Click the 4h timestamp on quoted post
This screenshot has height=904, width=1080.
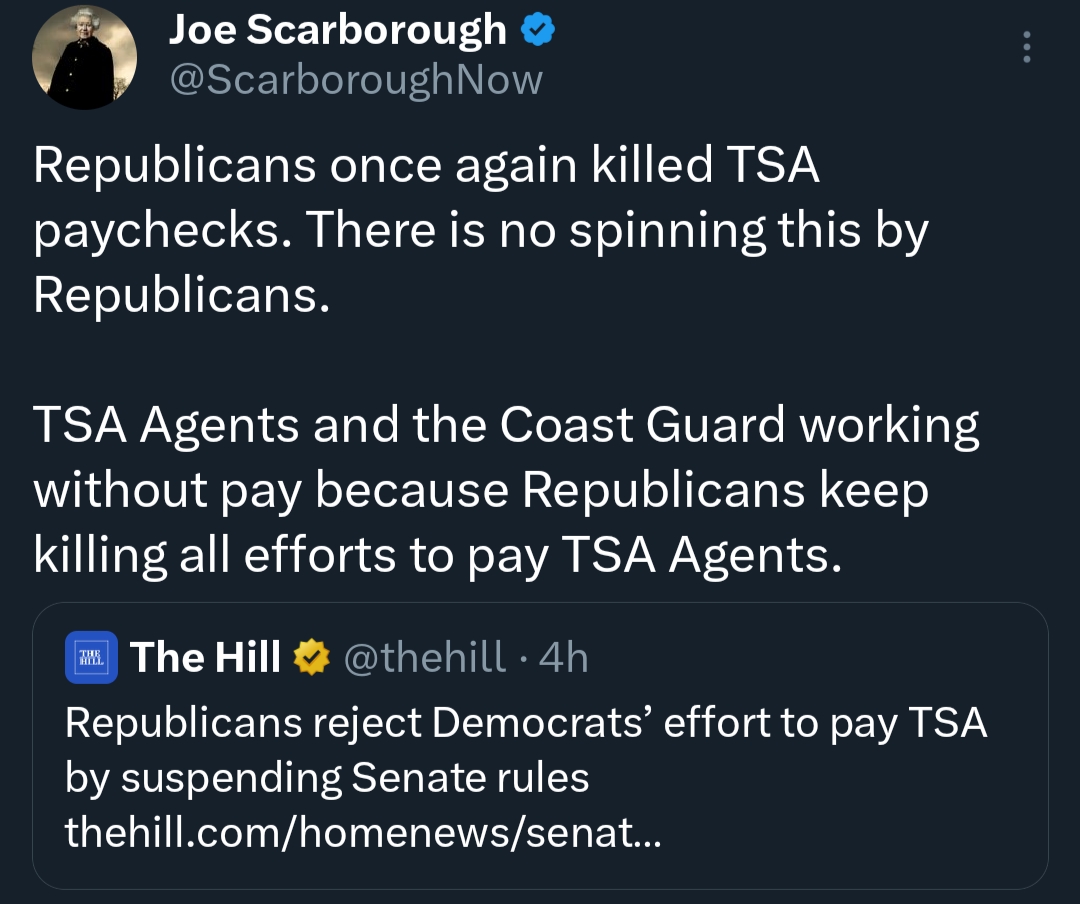[563, 657]
